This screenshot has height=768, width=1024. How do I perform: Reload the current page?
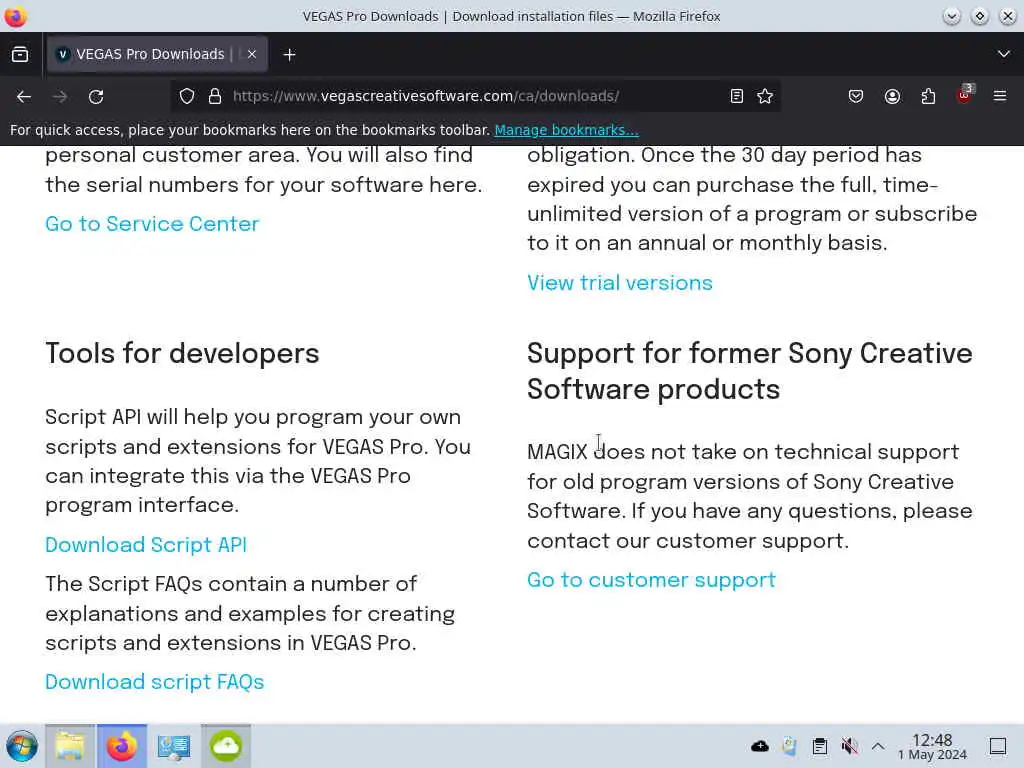pyautogui.click(x=96, y=97)
